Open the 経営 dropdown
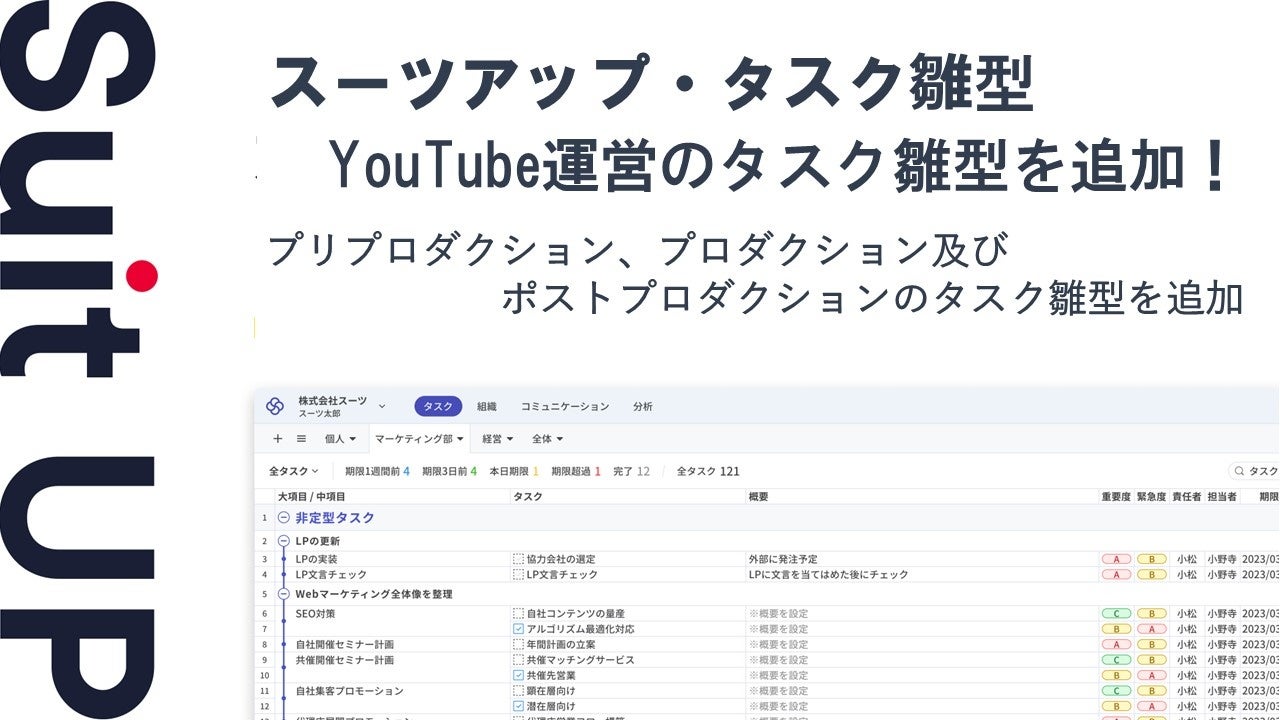The width and height of the screenshot is (1280, 720). (498, 438)
